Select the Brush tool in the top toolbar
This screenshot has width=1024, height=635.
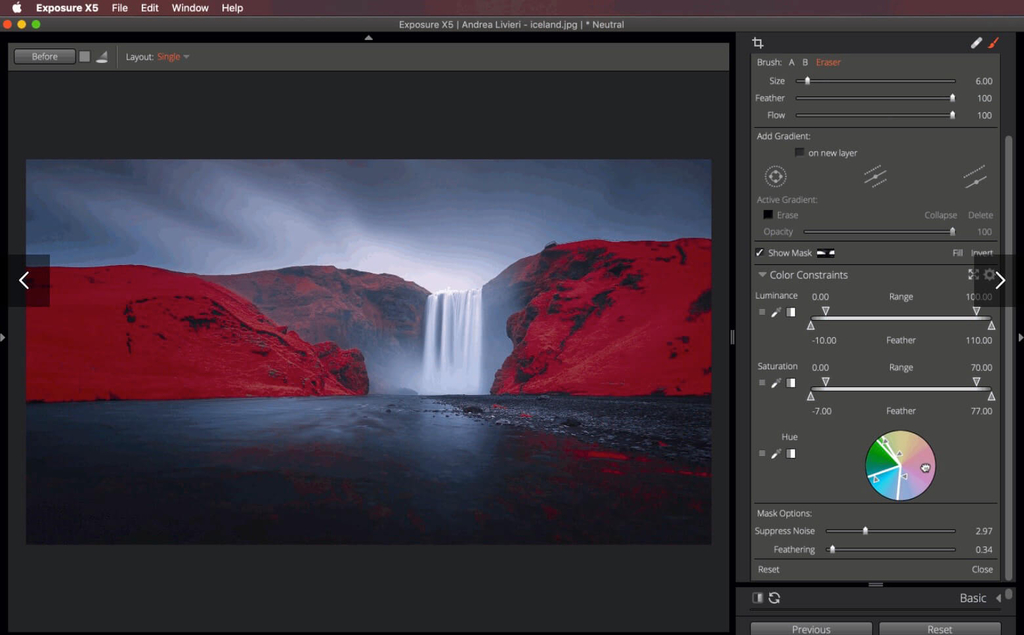[995, 42]
